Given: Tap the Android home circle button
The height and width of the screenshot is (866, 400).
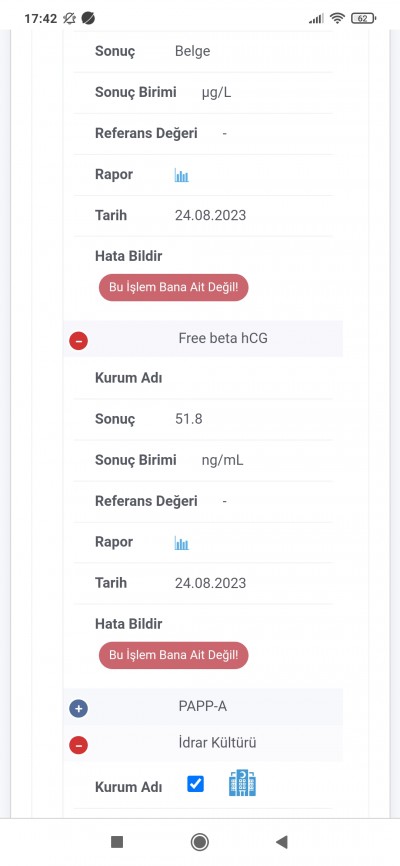Looking at the screenshot, I should click(199, 842).
